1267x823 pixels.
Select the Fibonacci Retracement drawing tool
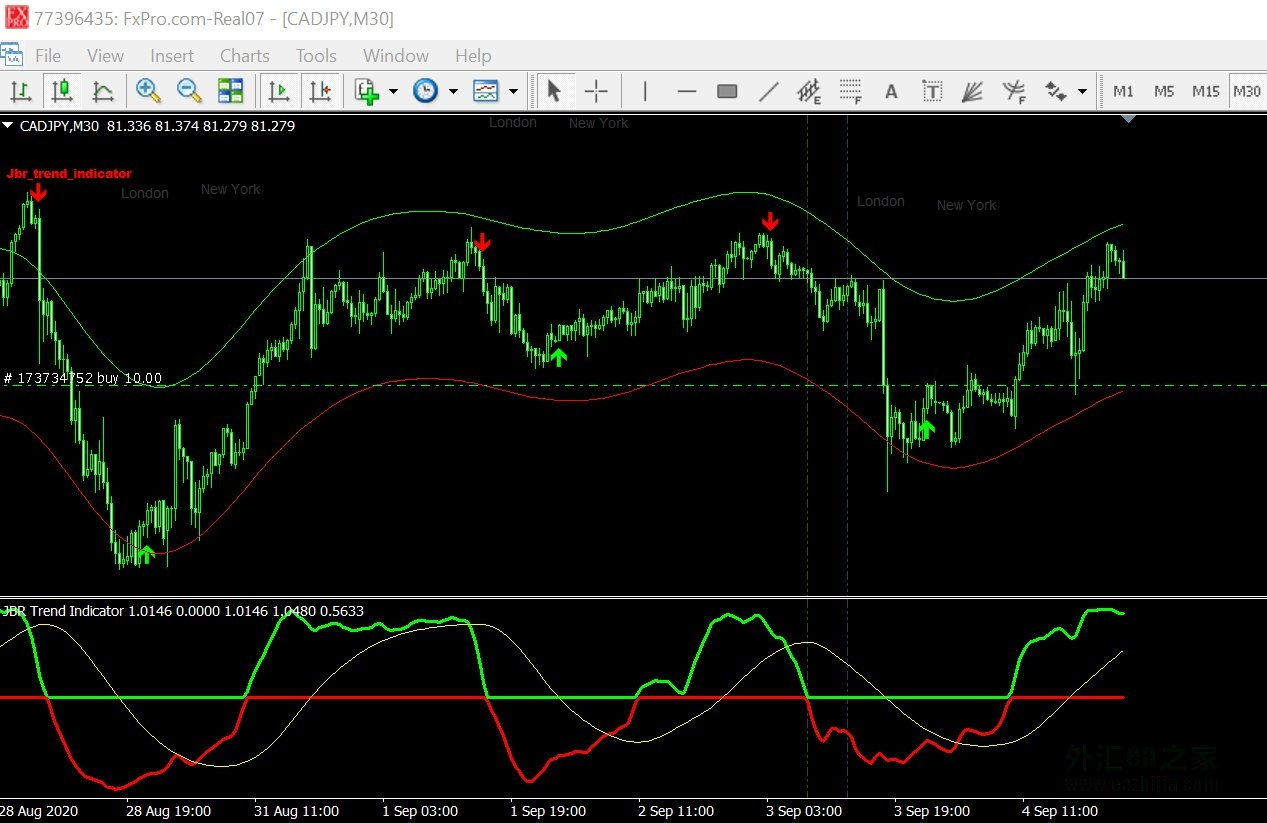tap(850, 92)
